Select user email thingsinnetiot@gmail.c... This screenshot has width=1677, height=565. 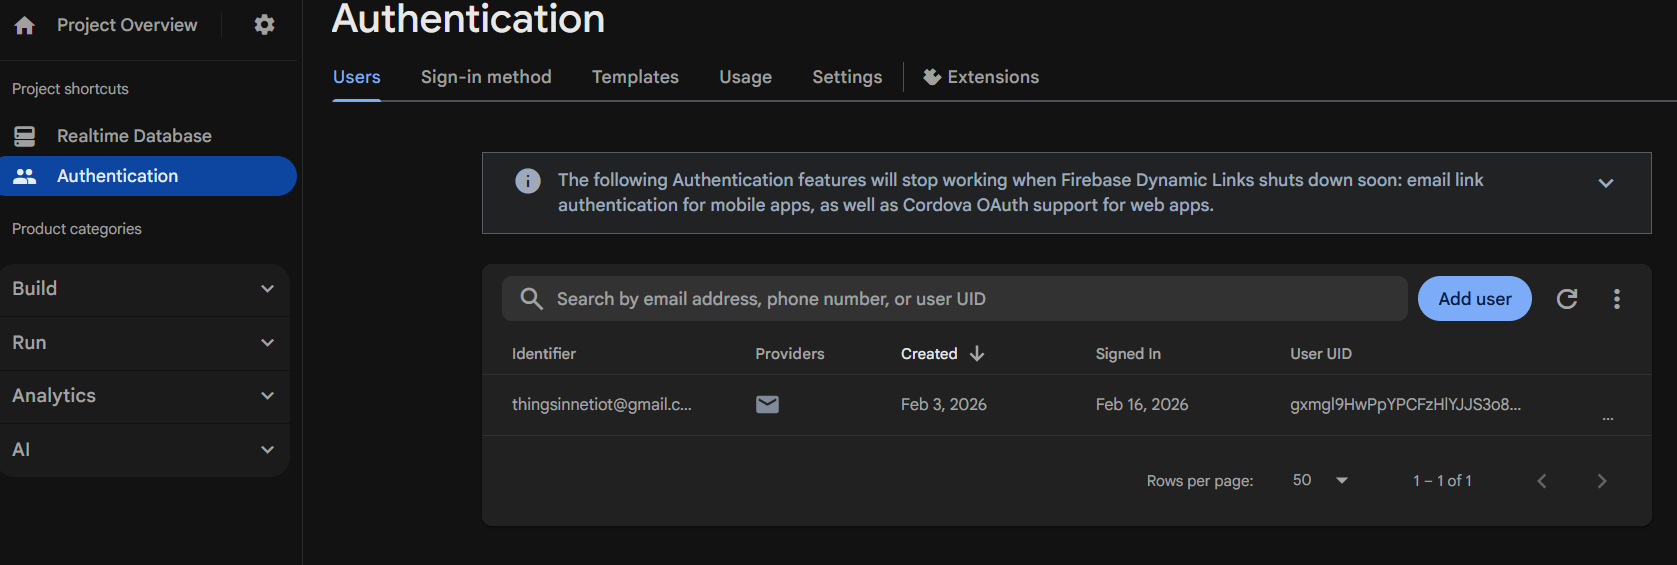(x=602, y=405)
